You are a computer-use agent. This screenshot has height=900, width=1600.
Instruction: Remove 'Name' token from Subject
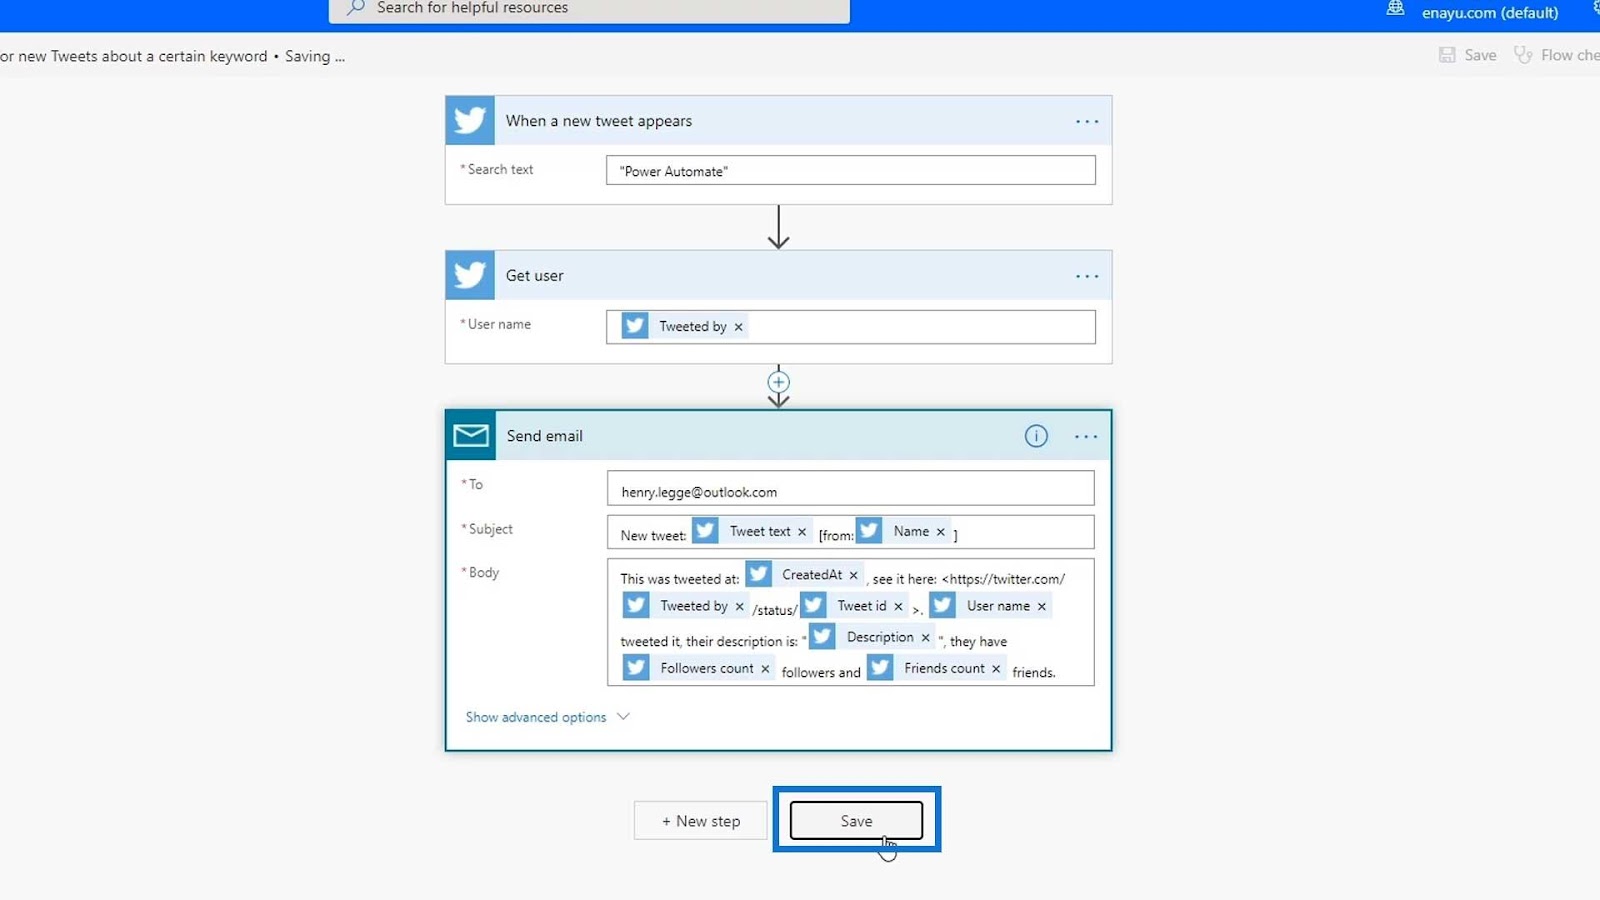[x=941, y=532]
